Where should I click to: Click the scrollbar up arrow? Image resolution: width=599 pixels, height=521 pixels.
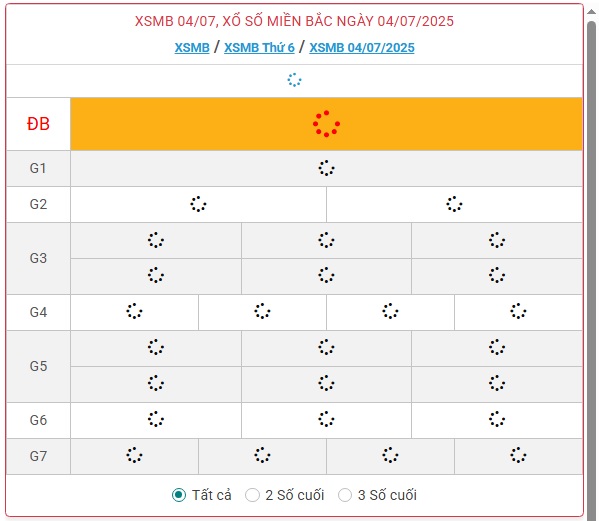tap(591, 11)
